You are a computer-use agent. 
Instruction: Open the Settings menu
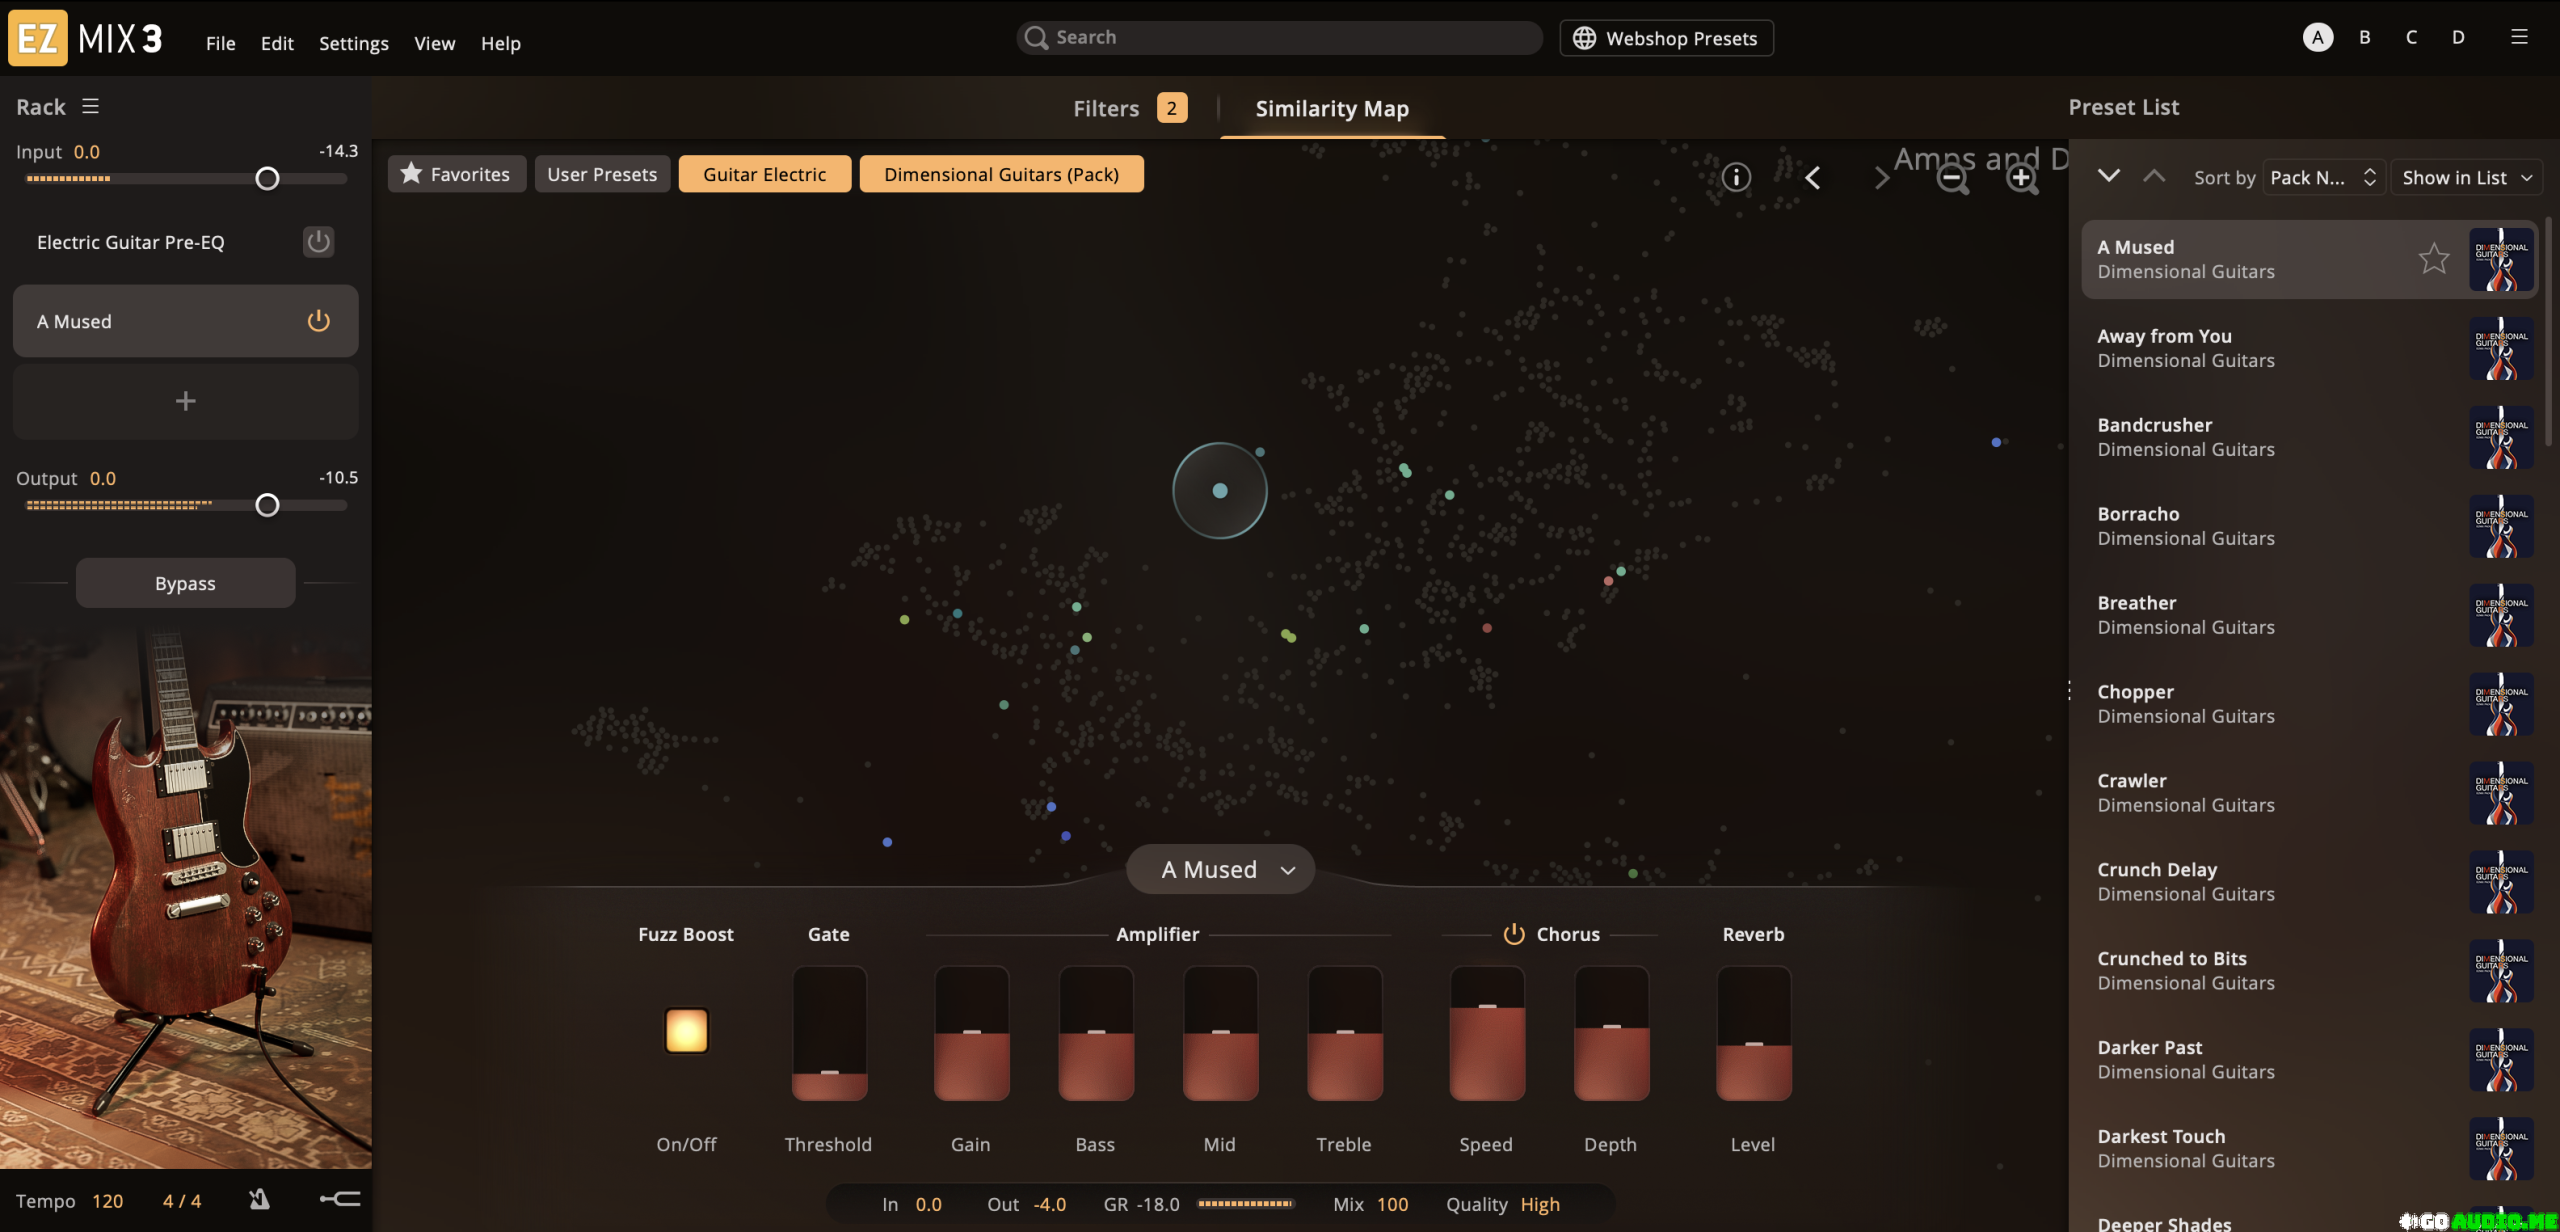coord(353,43)
